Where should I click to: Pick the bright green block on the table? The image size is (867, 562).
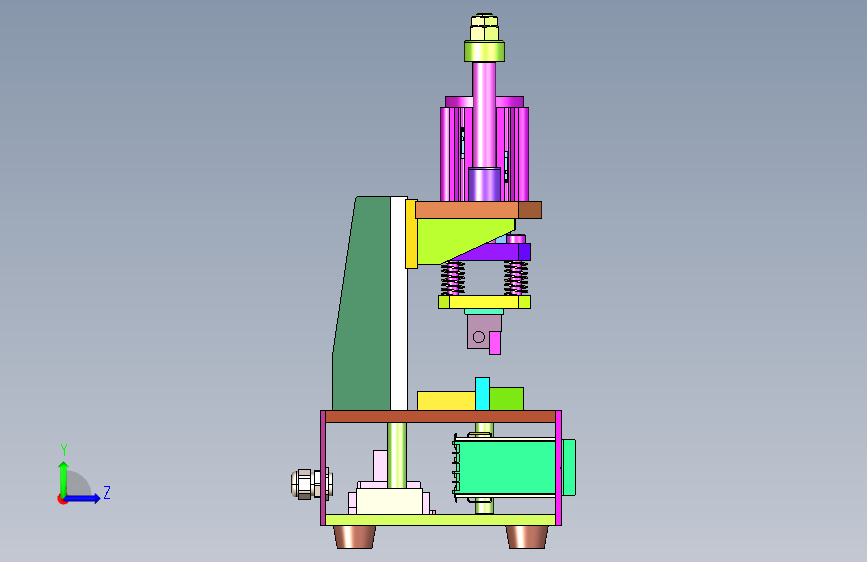click(x=506, y=399)
